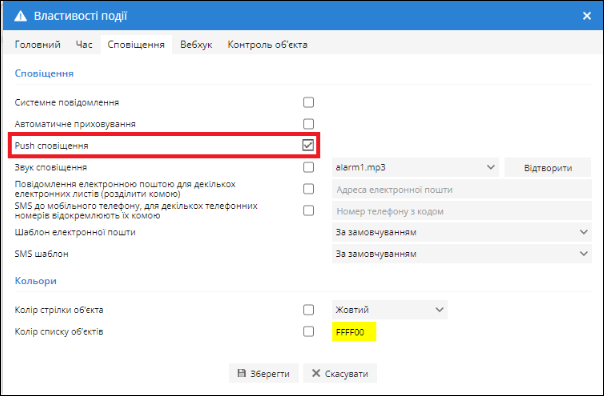Enable the Системне повідомлення checkbox
Viewport: 605px width, 396px height.
[308, 102]
